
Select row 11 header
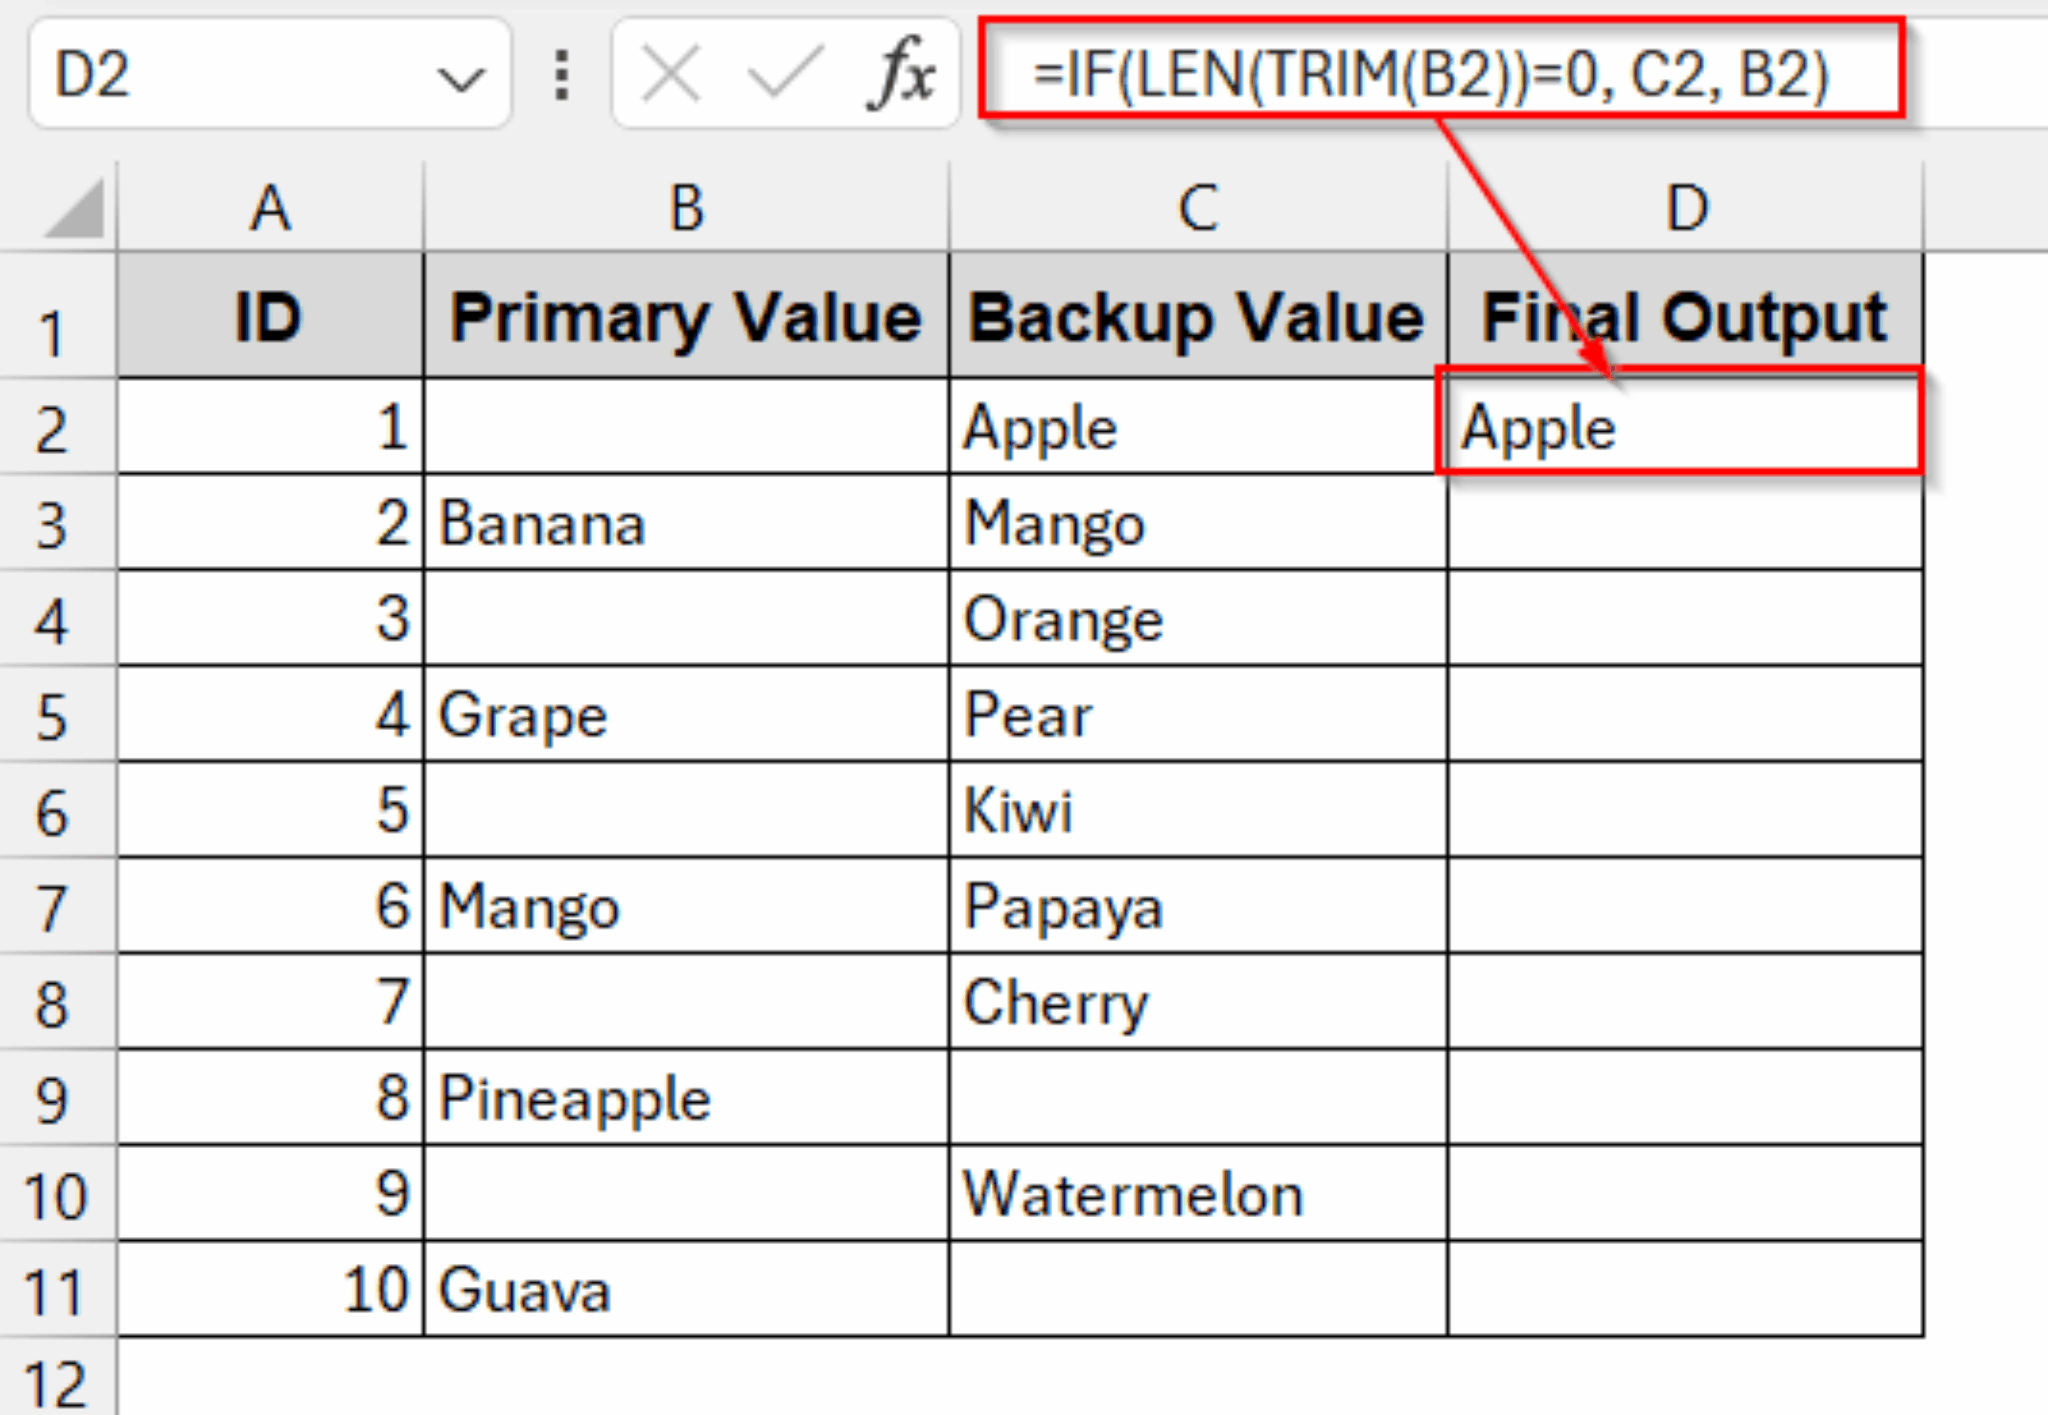coord(57,1290)
